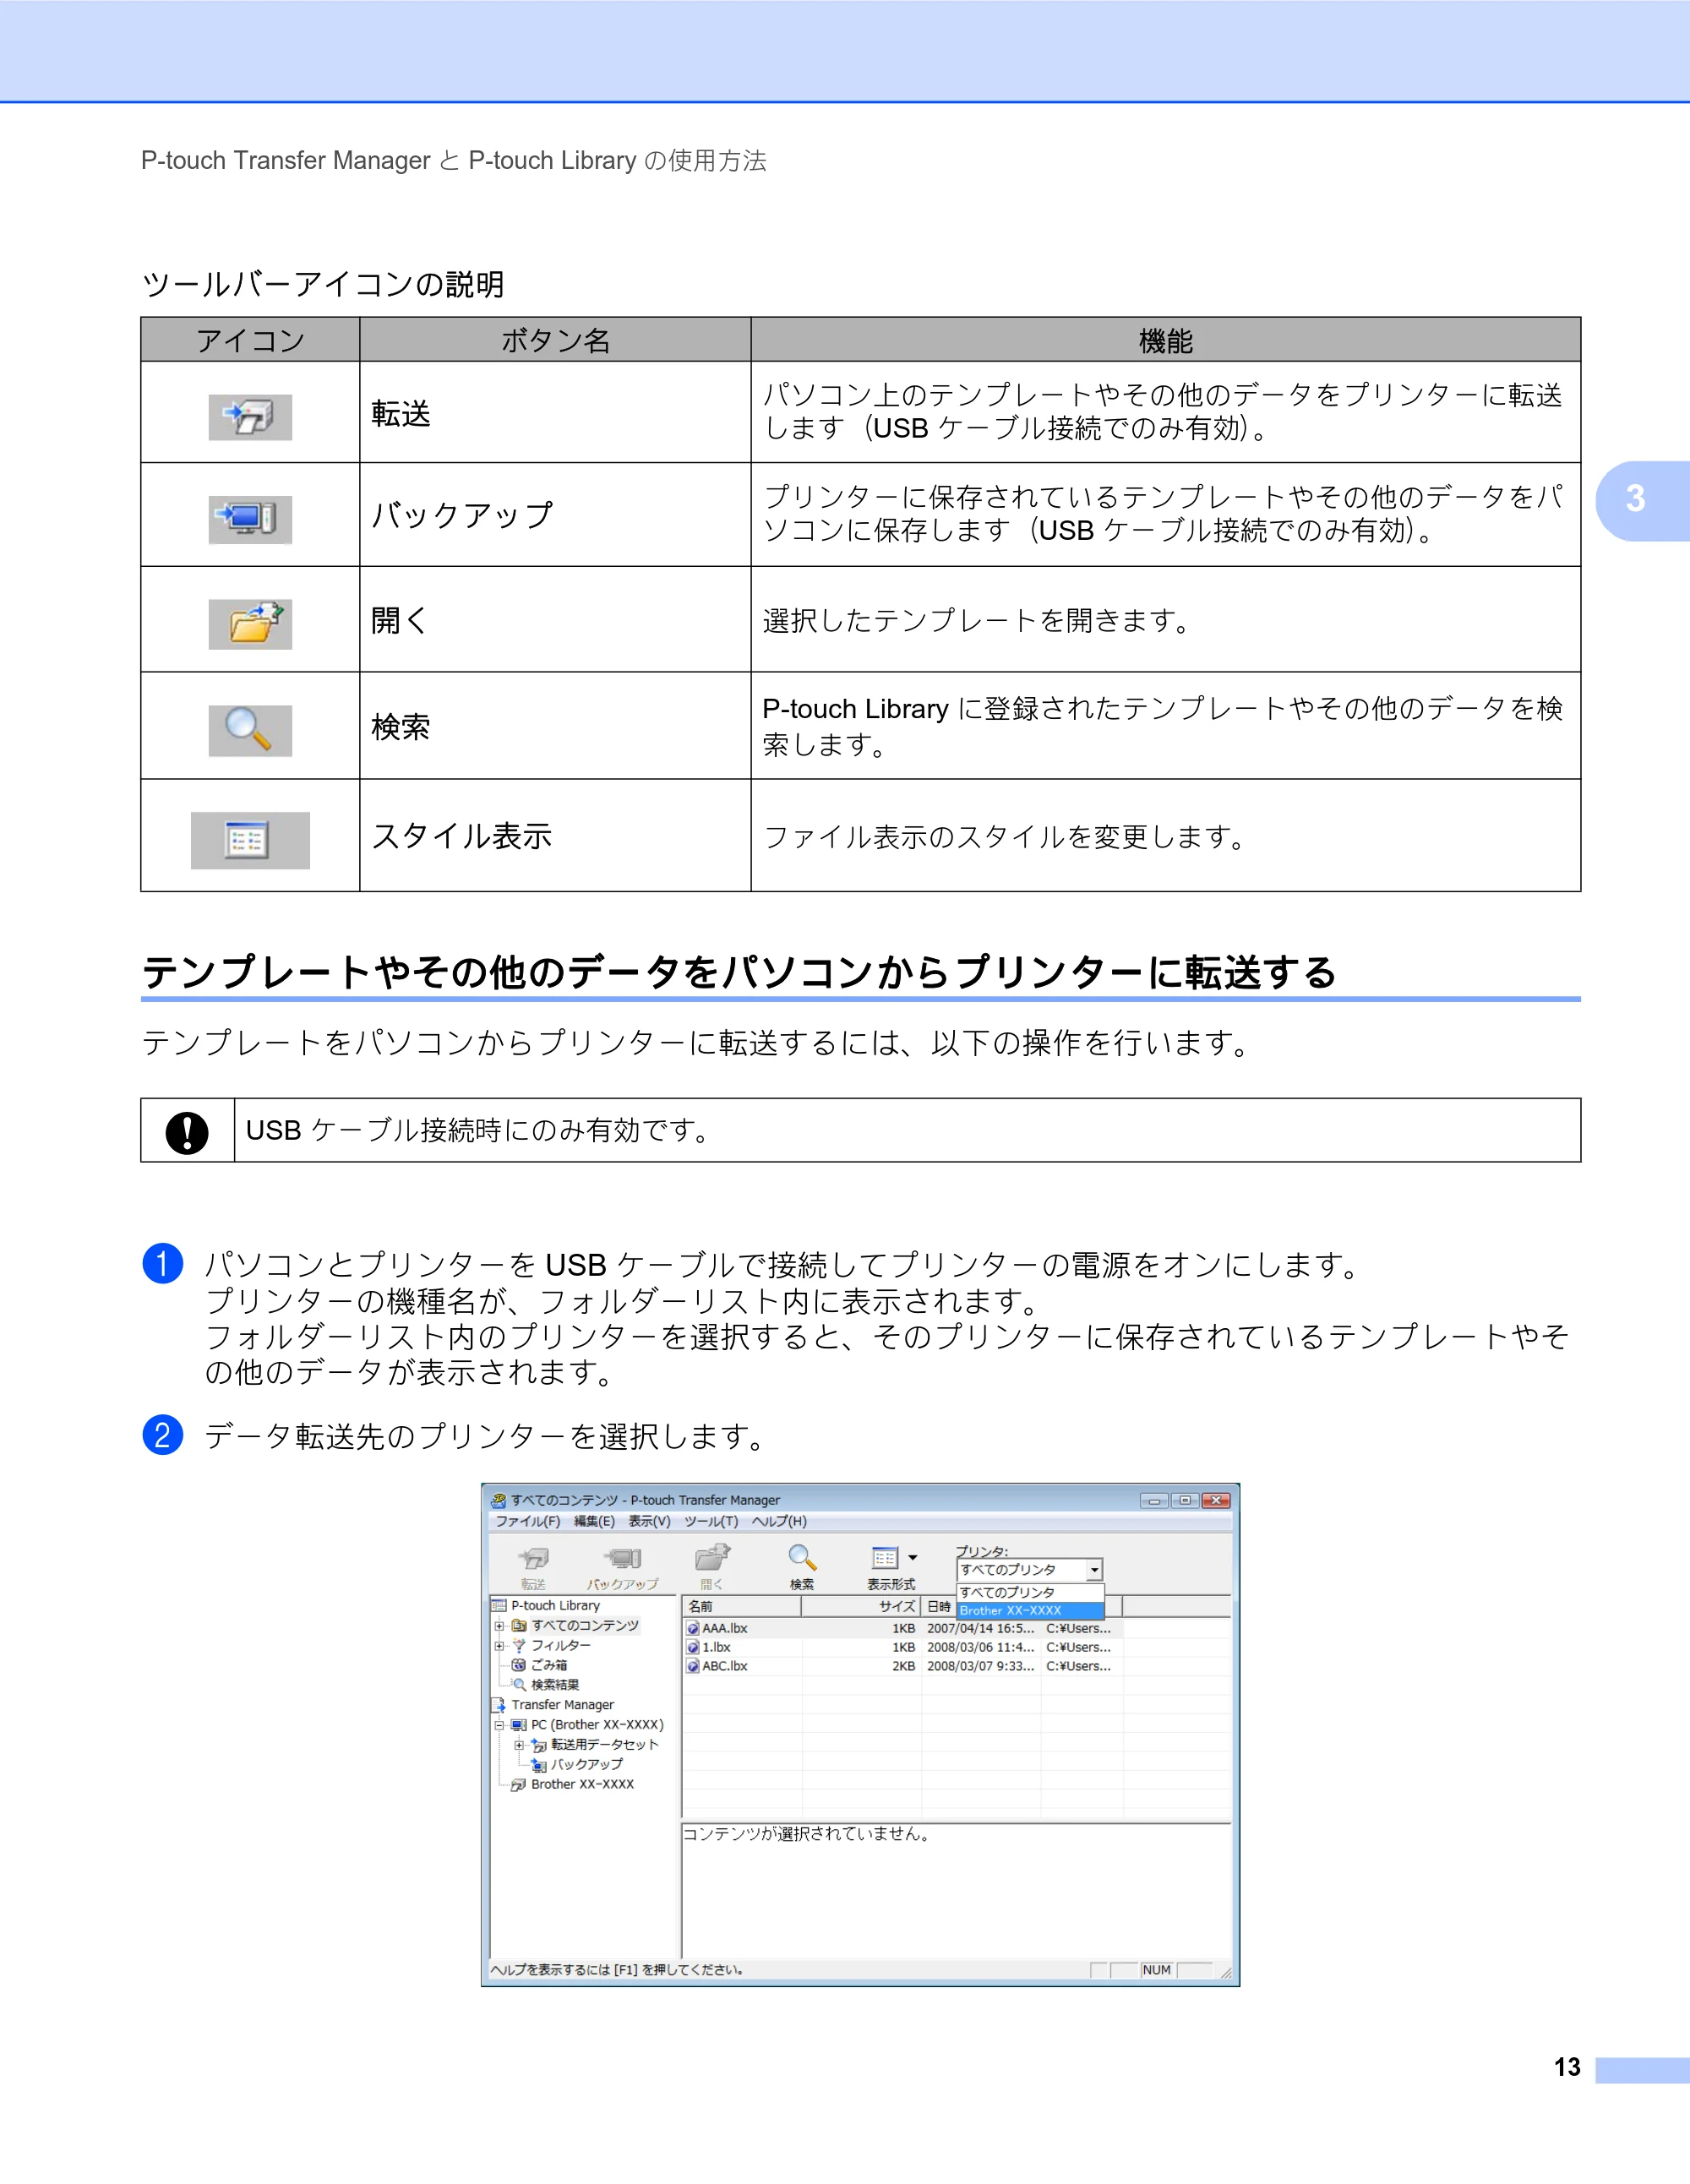This screenshot has width=1690, height=2184.
Task: Open the プリンタ combo box arrow
Action: click(x=1094, y=1570)
